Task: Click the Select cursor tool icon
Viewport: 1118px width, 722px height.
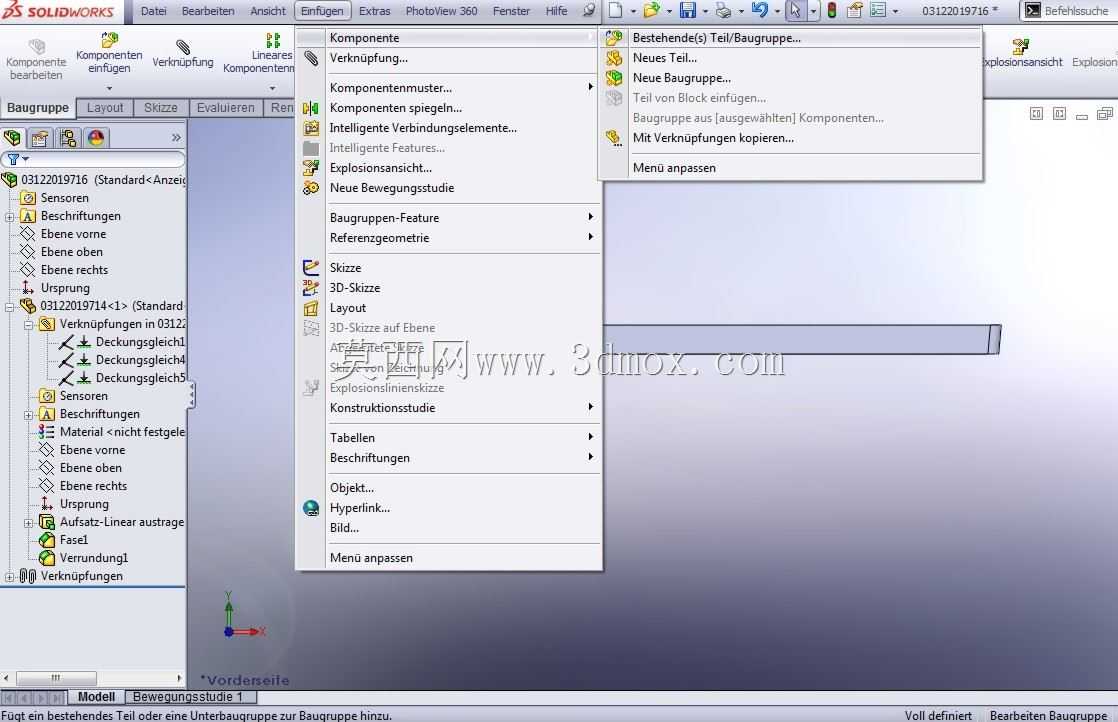Action: click(795, 11)
